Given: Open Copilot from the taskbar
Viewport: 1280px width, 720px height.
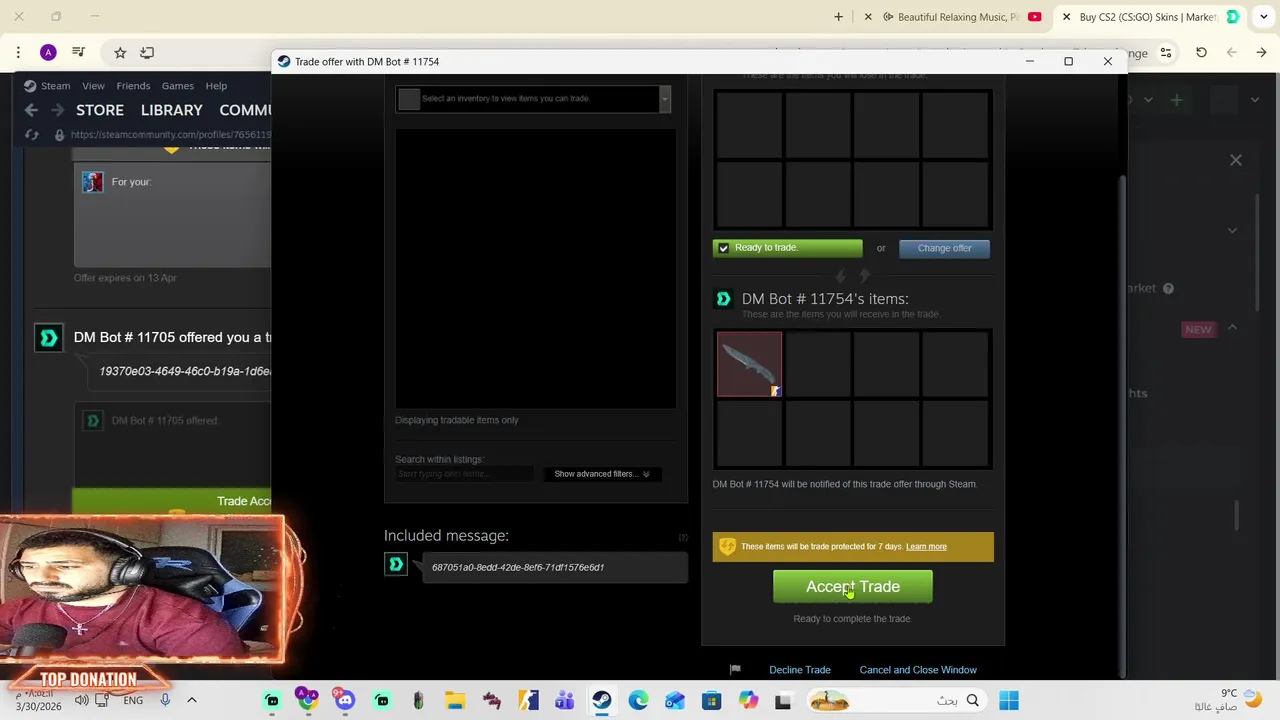Looking at the screenshot, I should (748, 700).
